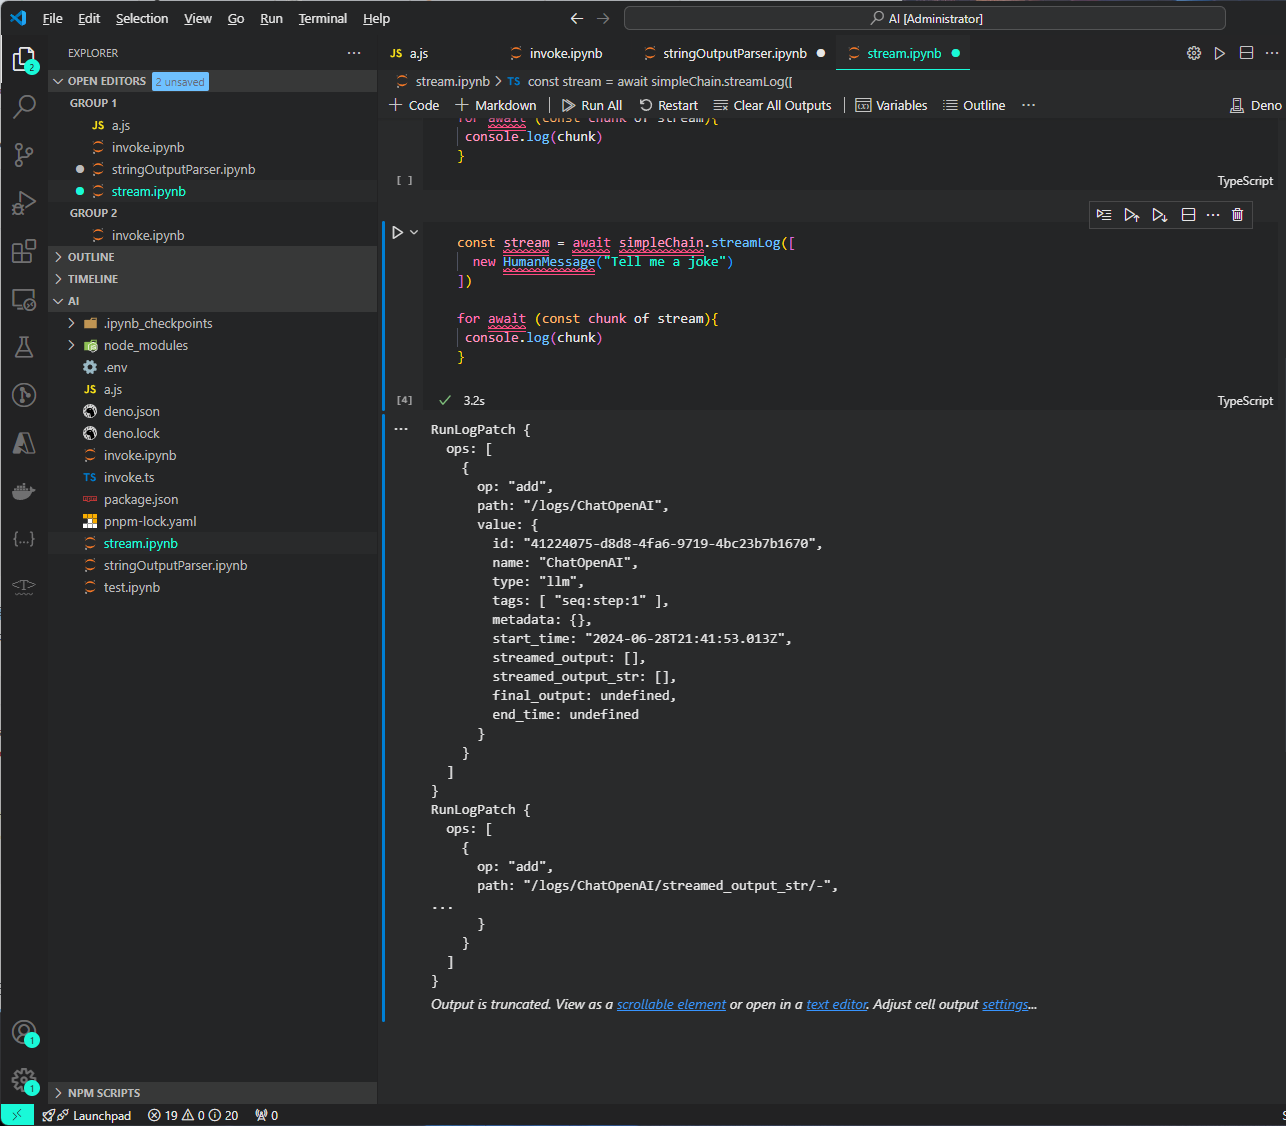Open the Accounts menu icon
The height and width of the screenshot is (1126, 1286).
(24, 1032)
